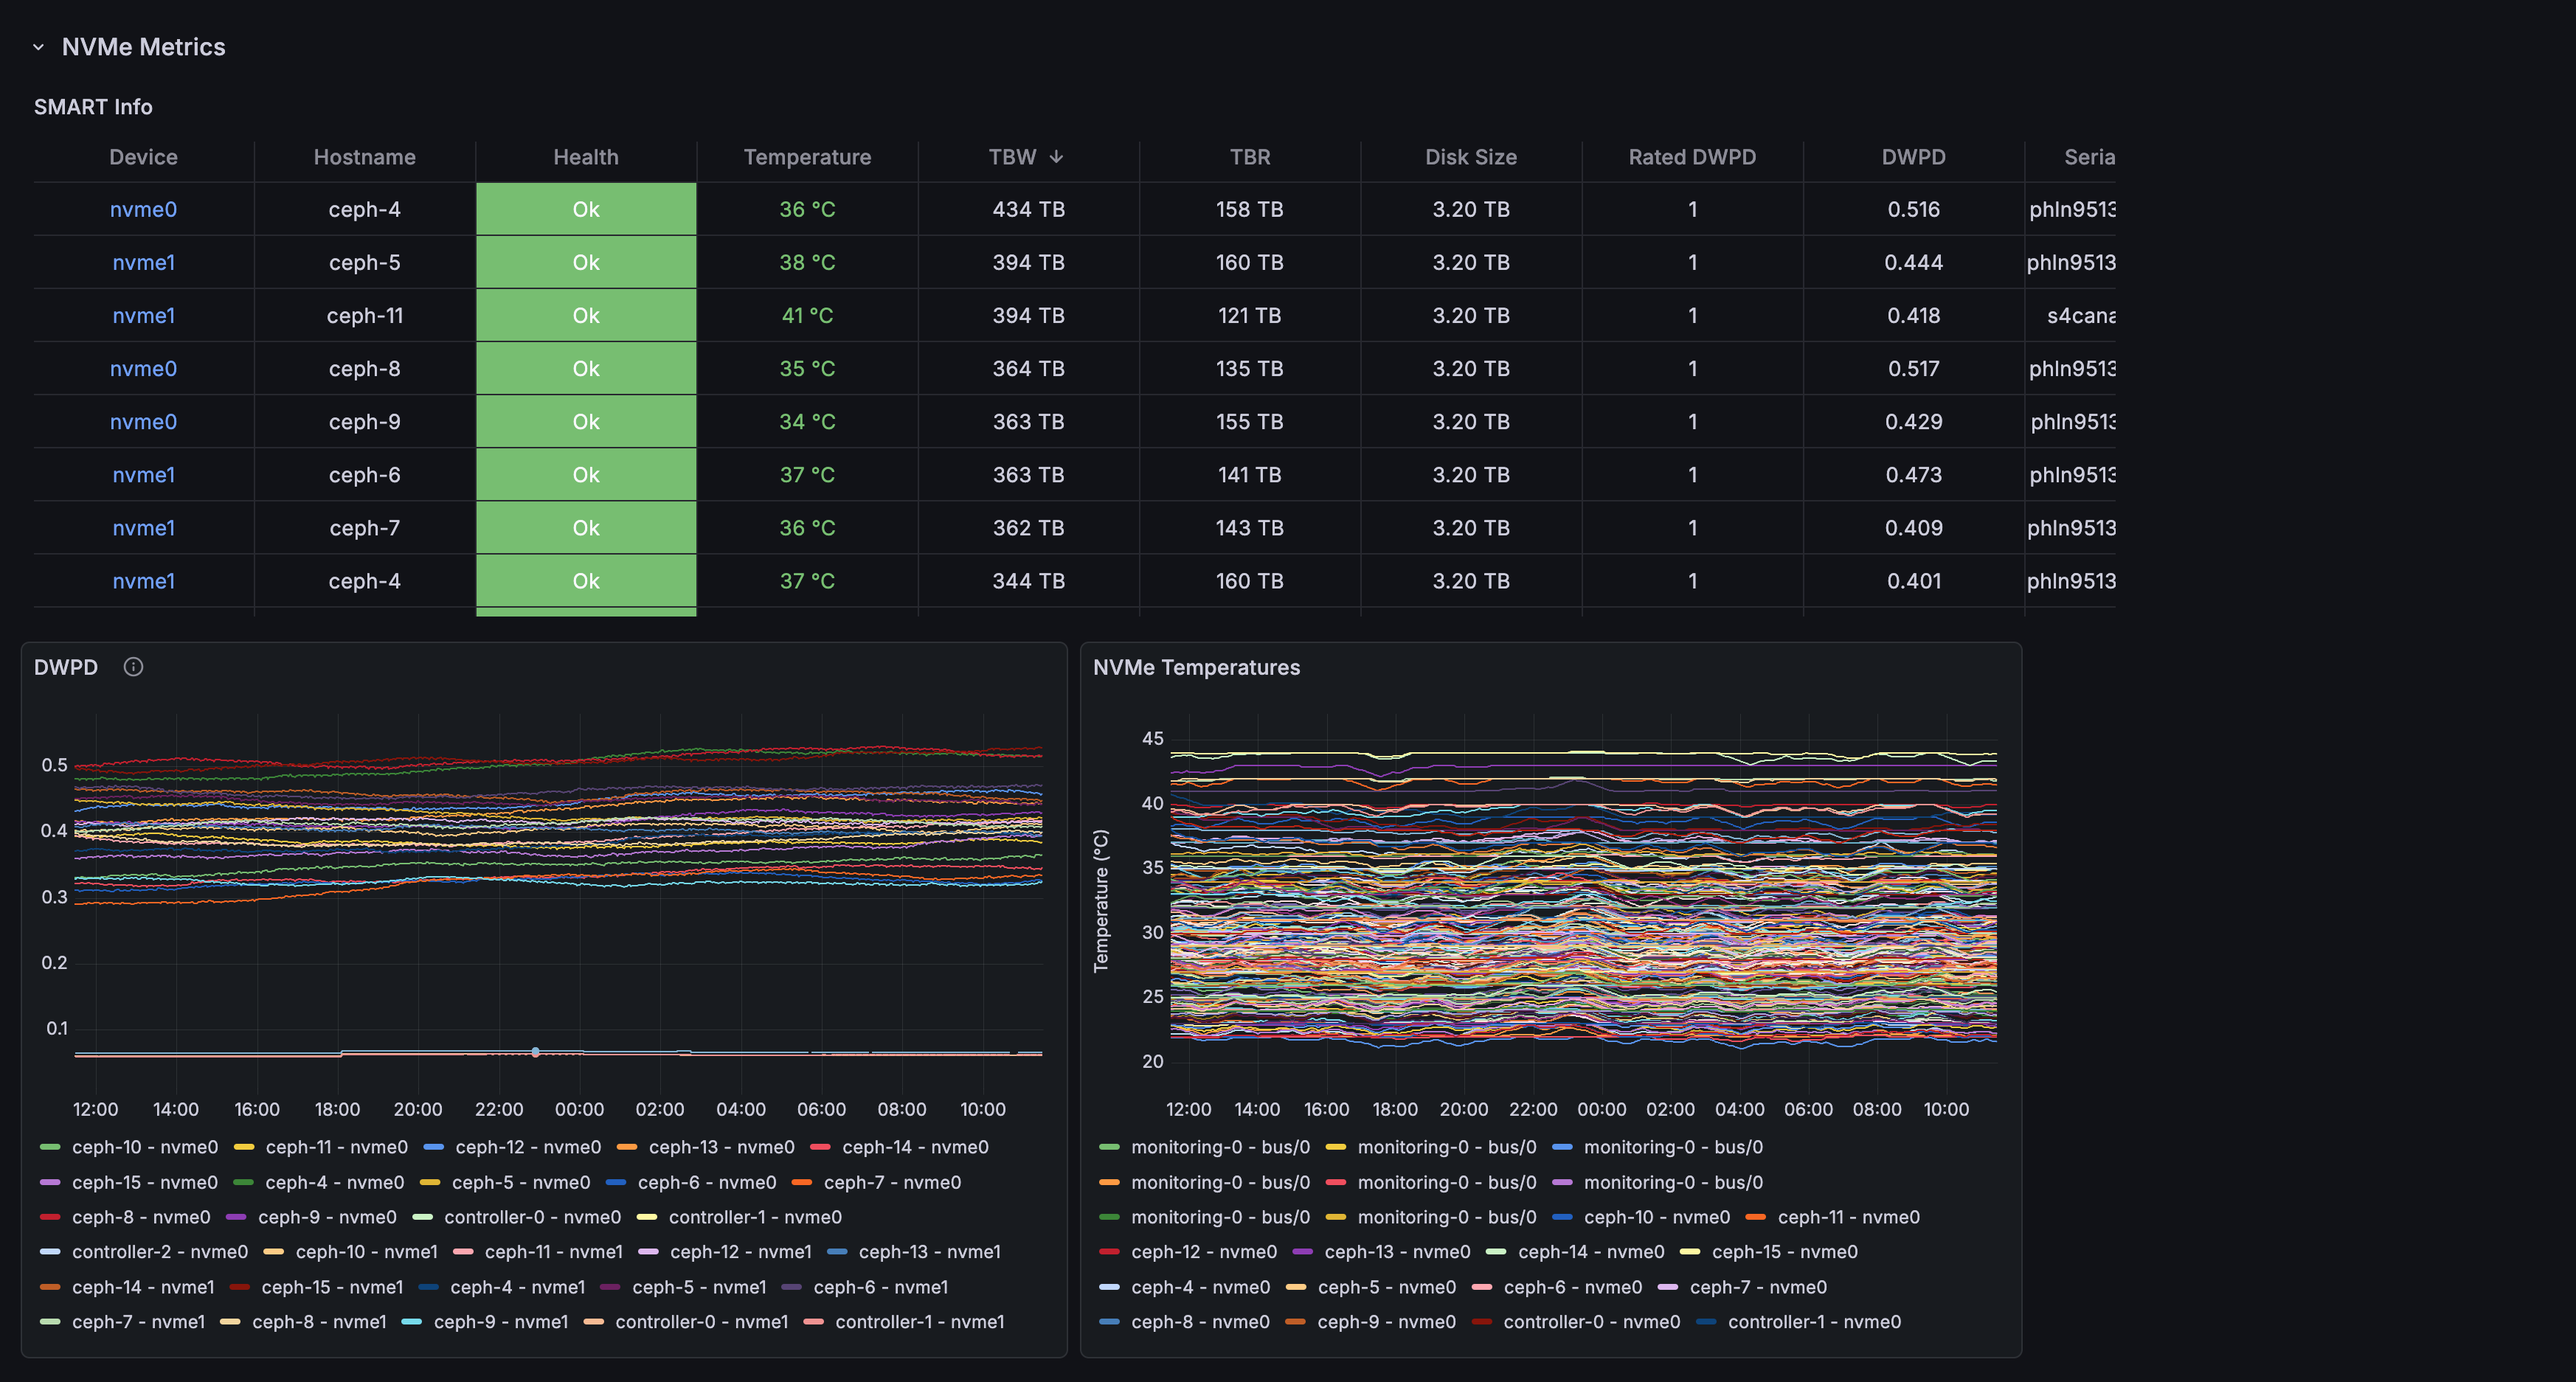Toggle controller-1 - nvme1 in DWPD legend
The image size is (2576, 1382).
920,1321
